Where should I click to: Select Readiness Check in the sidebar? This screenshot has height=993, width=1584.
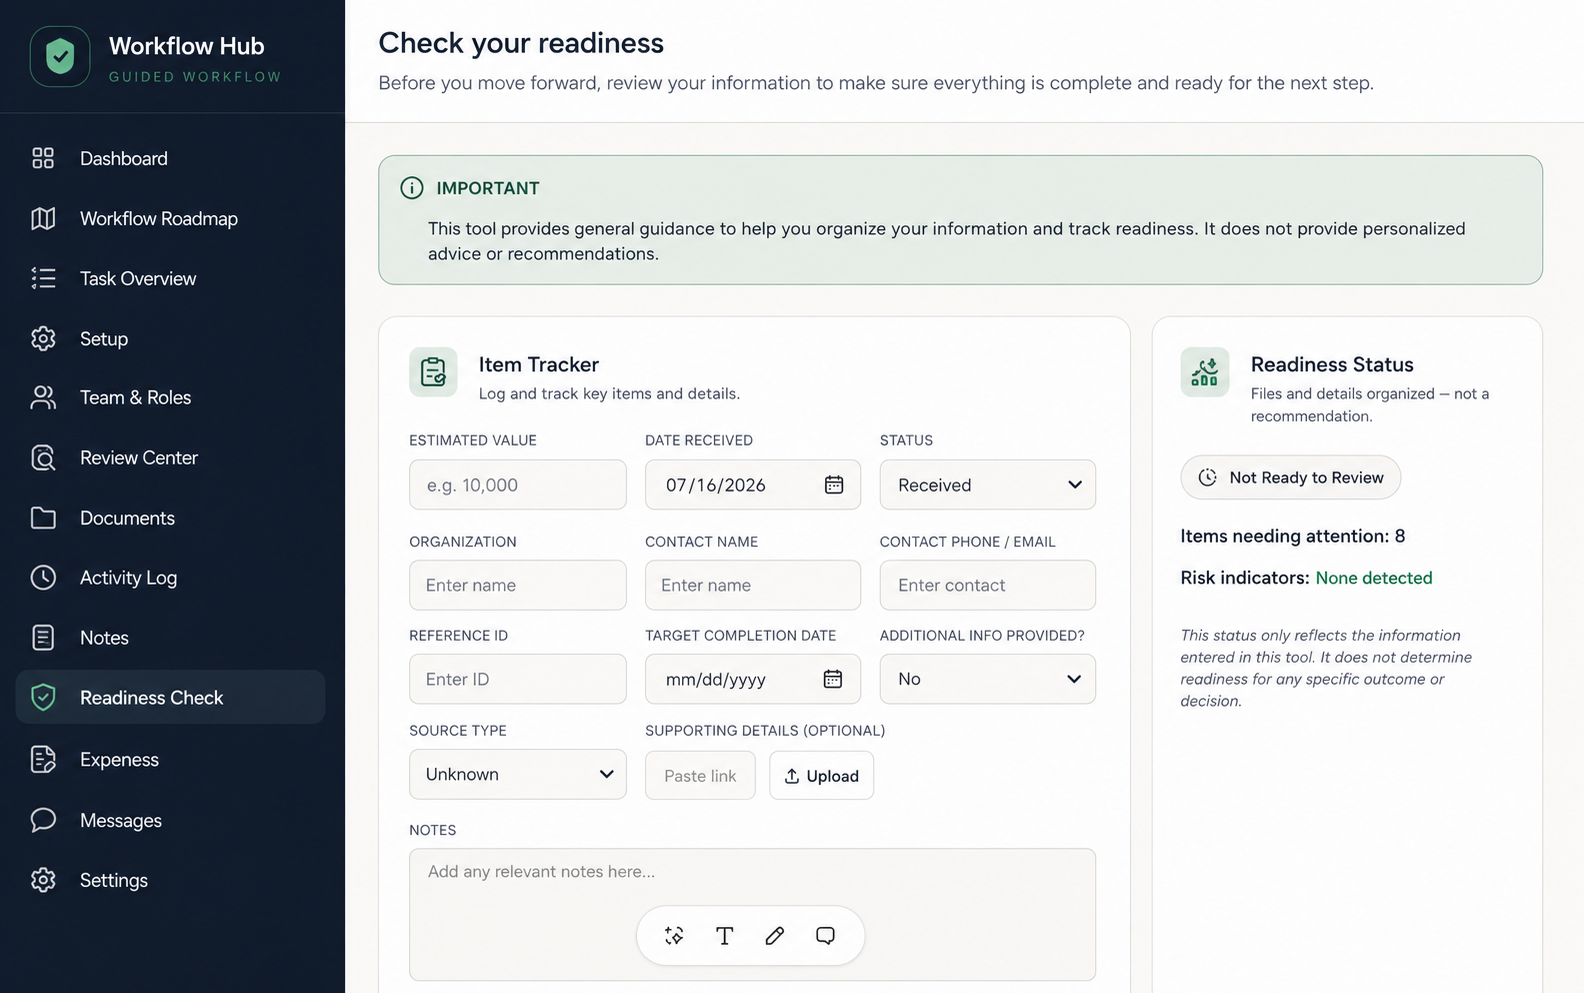click(x=170, y=697)
